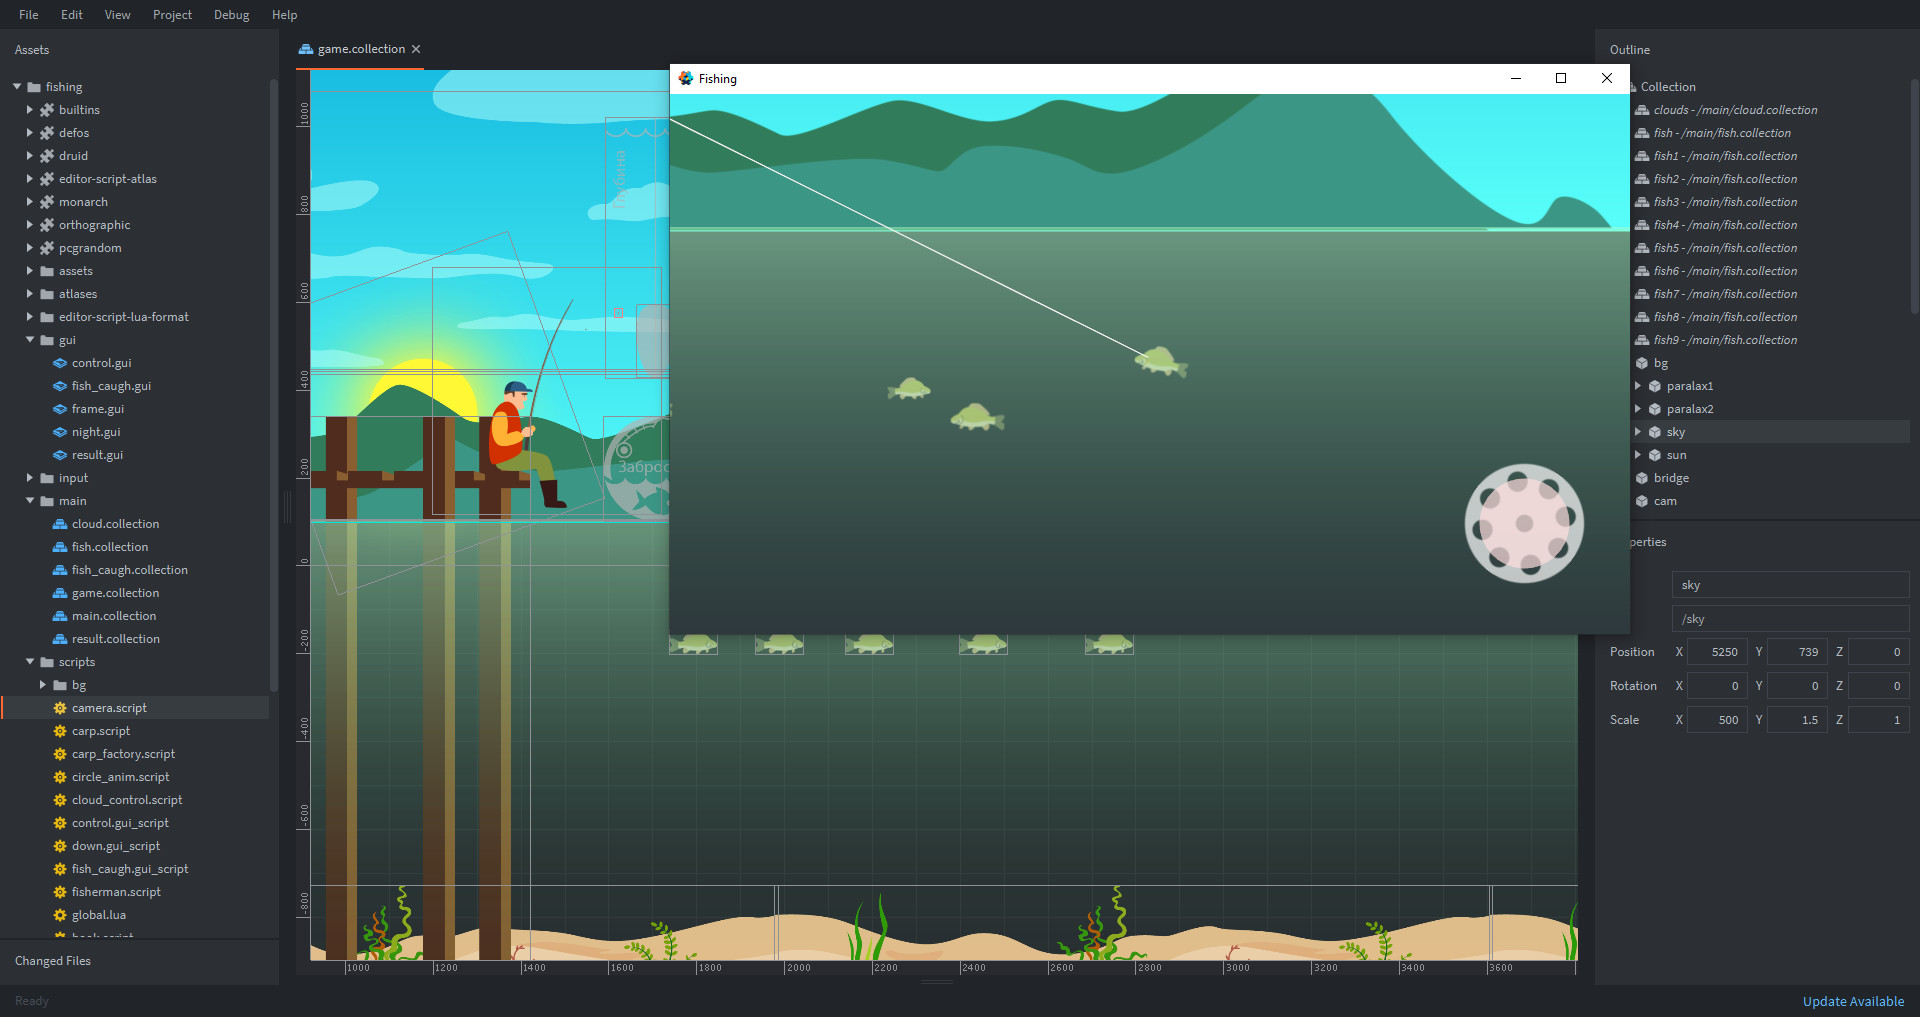Open the Debug menu
The height and width of the screenshot is (1017, 1920).
231,14
